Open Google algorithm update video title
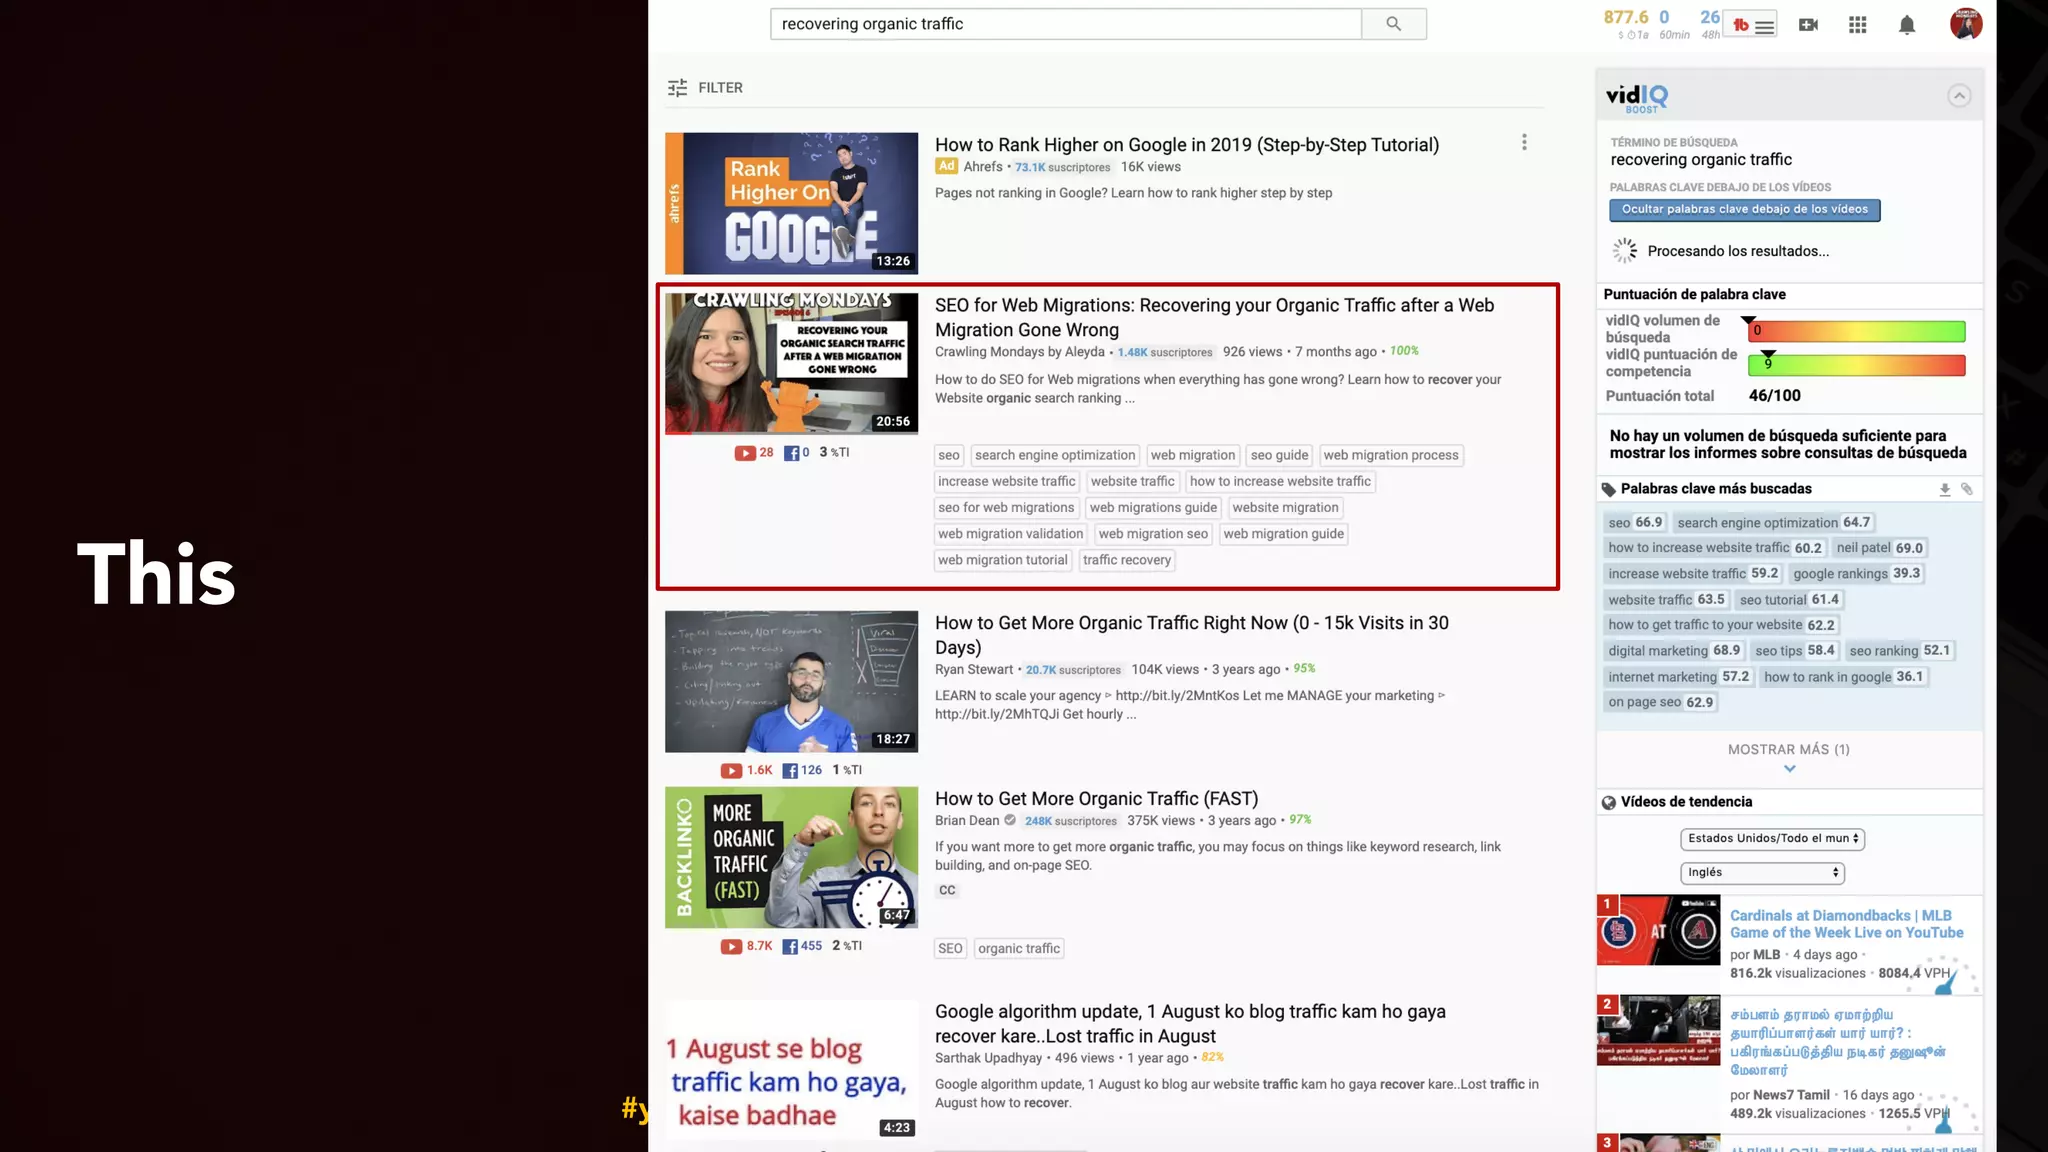 (1190, 1024)
